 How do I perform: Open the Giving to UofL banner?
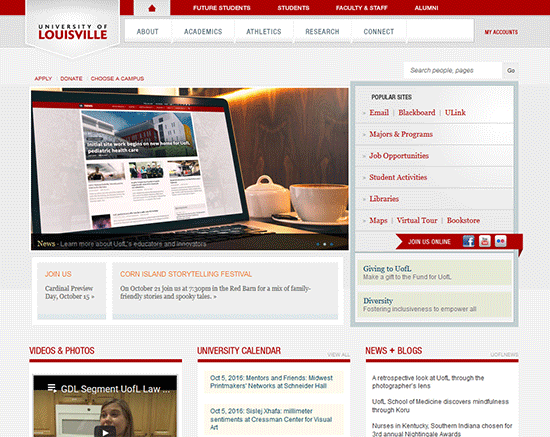click(x=434, y=273)
